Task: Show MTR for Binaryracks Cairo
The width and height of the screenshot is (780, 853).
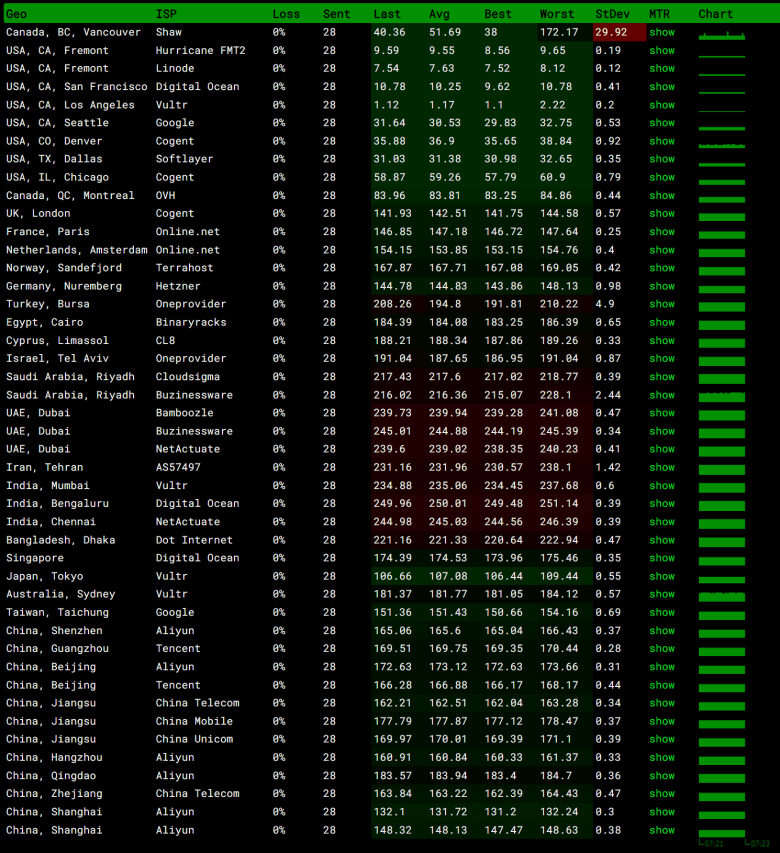Action: [x=661, y=322]
